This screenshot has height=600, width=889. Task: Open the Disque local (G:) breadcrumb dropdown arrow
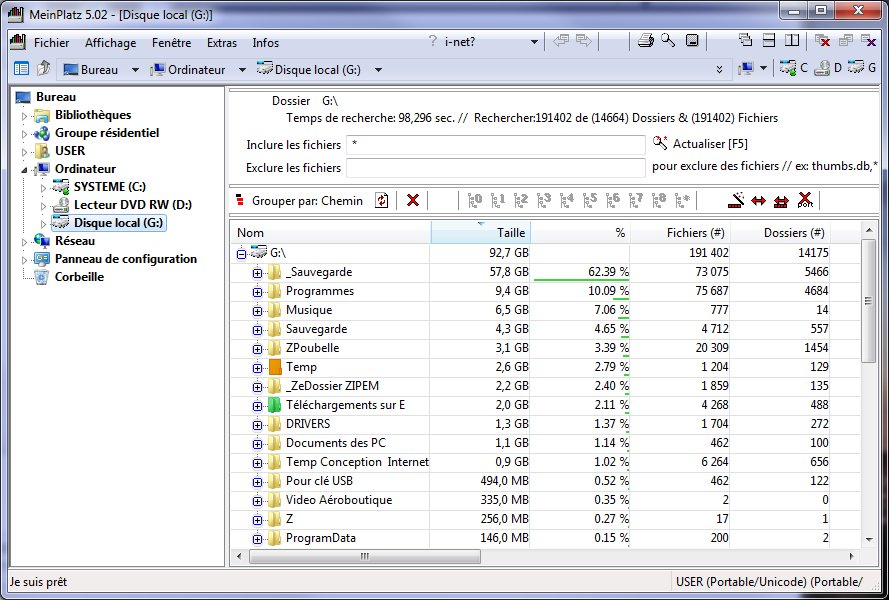(378, 70)
